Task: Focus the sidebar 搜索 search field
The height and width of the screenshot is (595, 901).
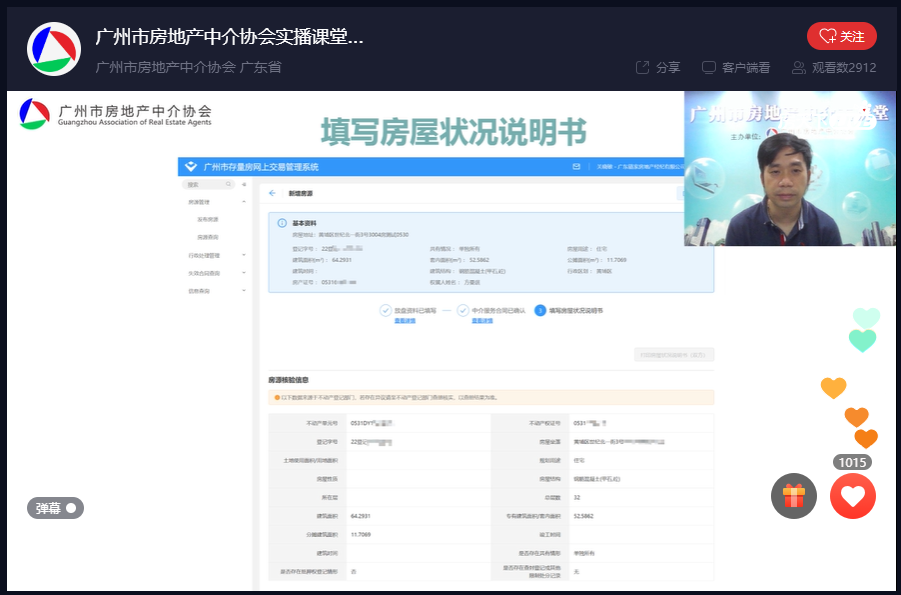Action: (x=208, y=185)
